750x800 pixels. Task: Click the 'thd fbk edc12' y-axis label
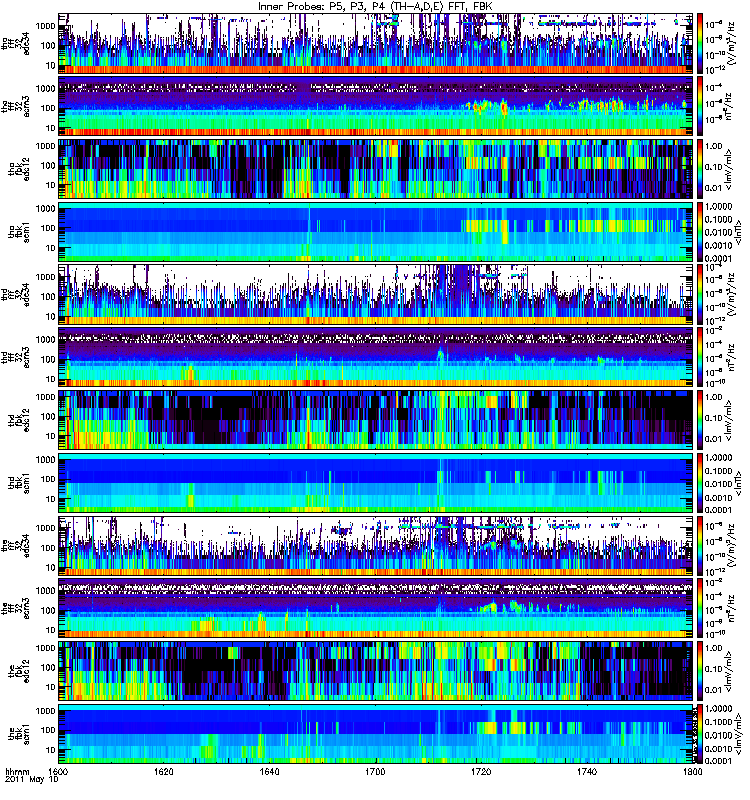[x=19, y=420]
